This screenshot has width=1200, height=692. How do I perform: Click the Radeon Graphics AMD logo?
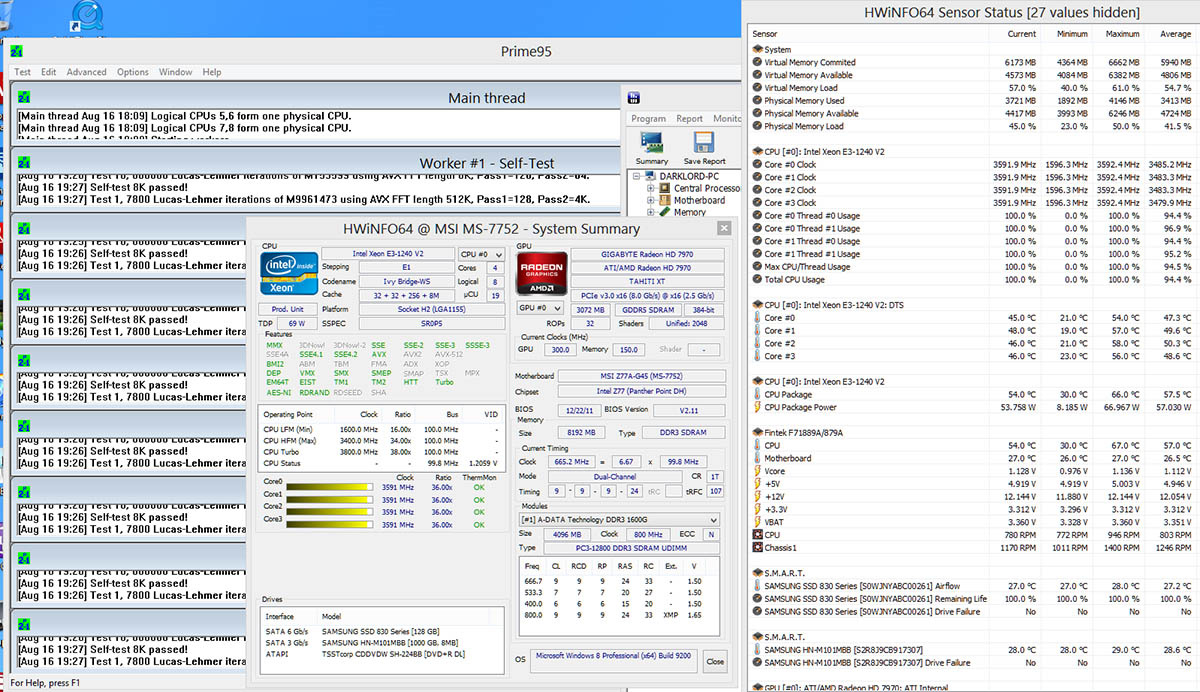(x=541, y=273)
